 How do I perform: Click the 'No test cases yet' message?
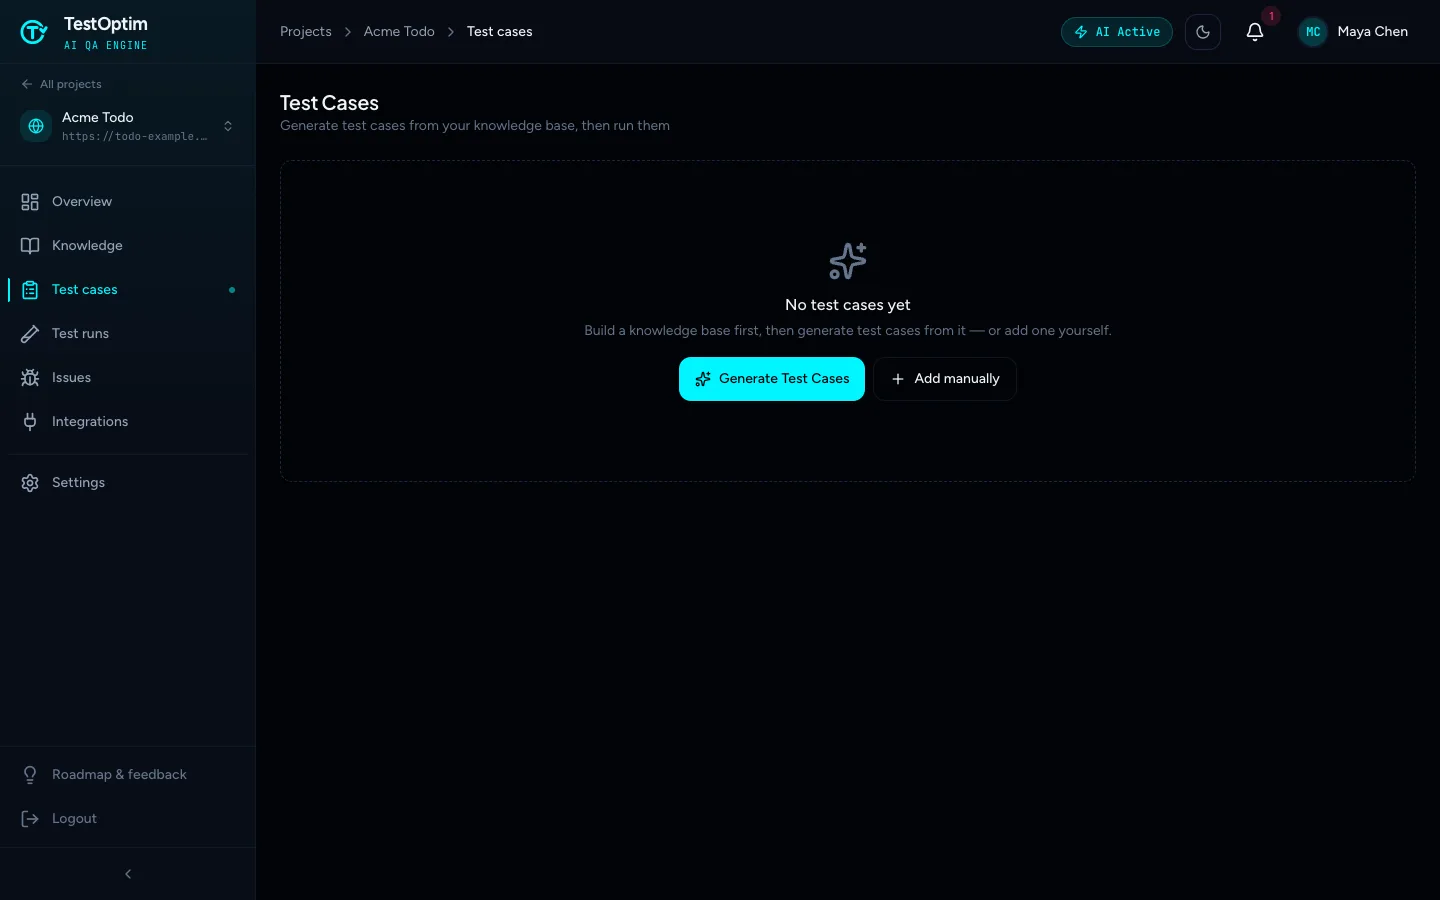click(x=848, y=305)
